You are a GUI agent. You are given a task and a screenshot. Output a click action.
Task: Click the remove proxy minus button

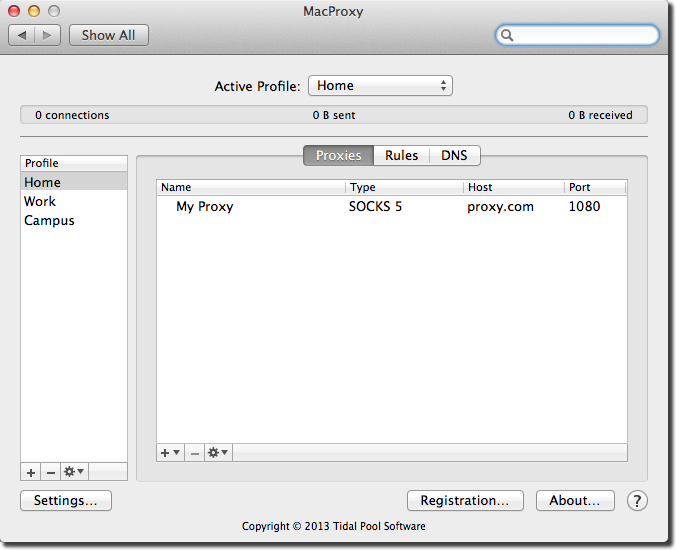[194, 453]
